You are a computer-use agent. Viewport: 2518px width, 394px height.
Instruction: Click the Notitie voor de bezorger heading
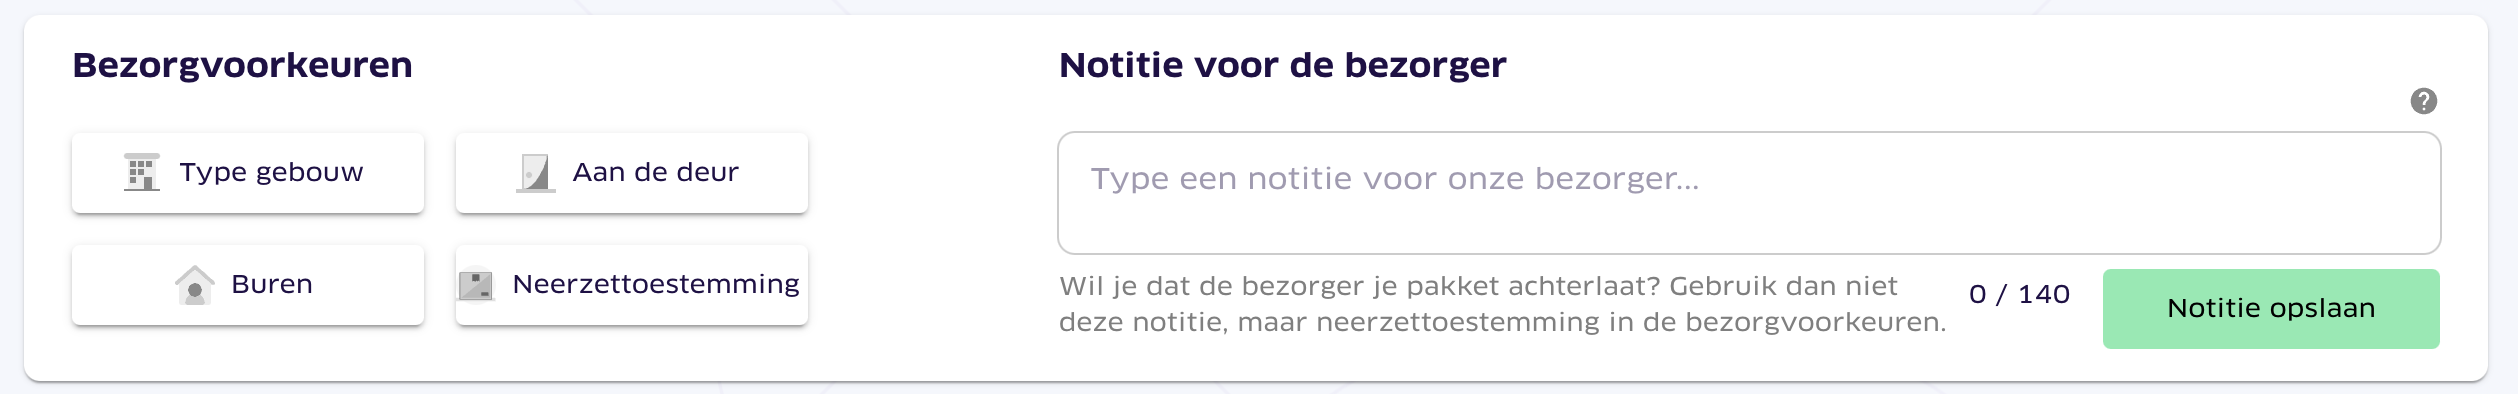click(x=1282, y=65)
